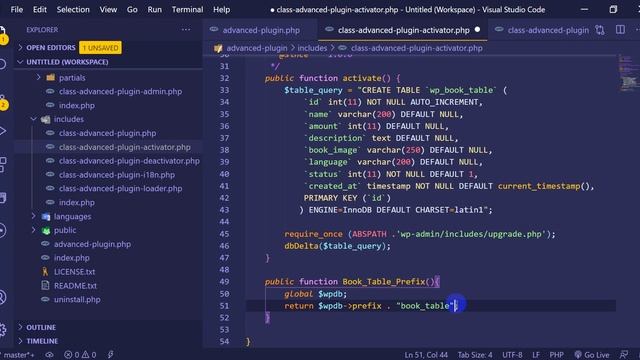Open Extensions view in activity bar

point(2,164)
